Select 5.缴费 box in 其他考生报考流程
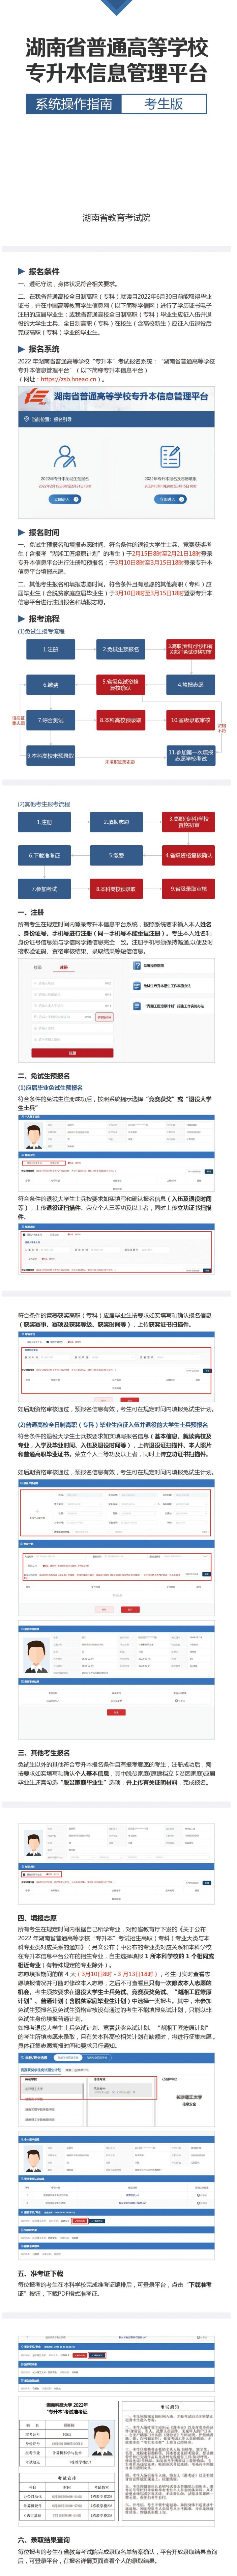 [x=116, y=856]
